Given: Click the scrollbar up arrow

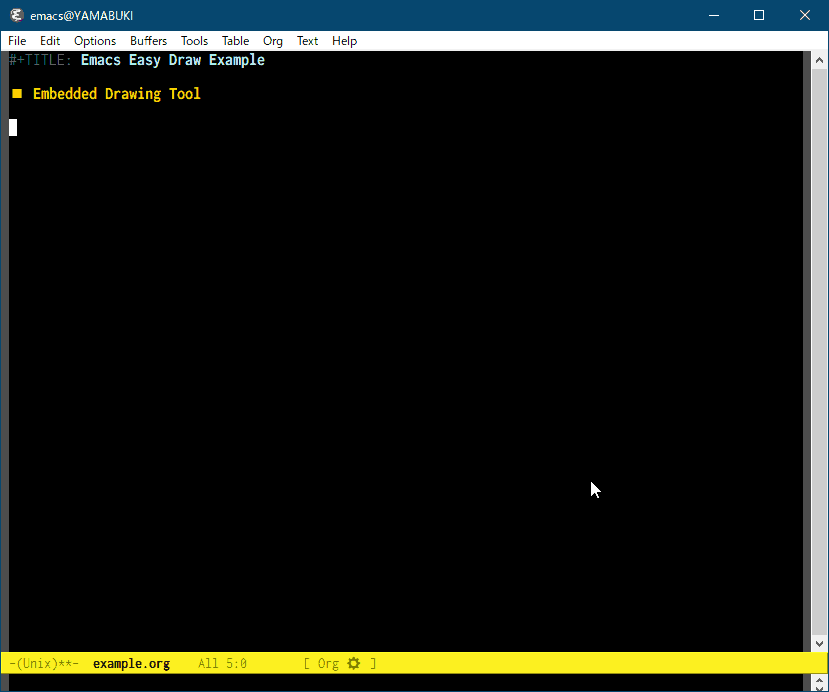Looking at the screenshot, I should 819,60.
